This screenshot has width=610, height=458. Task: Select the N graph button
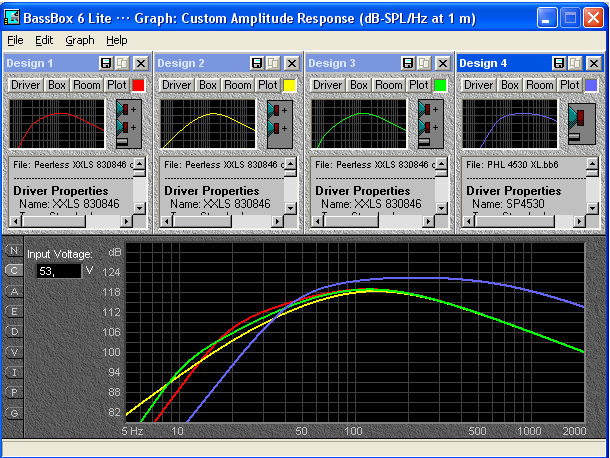click(x=14, y=251)
